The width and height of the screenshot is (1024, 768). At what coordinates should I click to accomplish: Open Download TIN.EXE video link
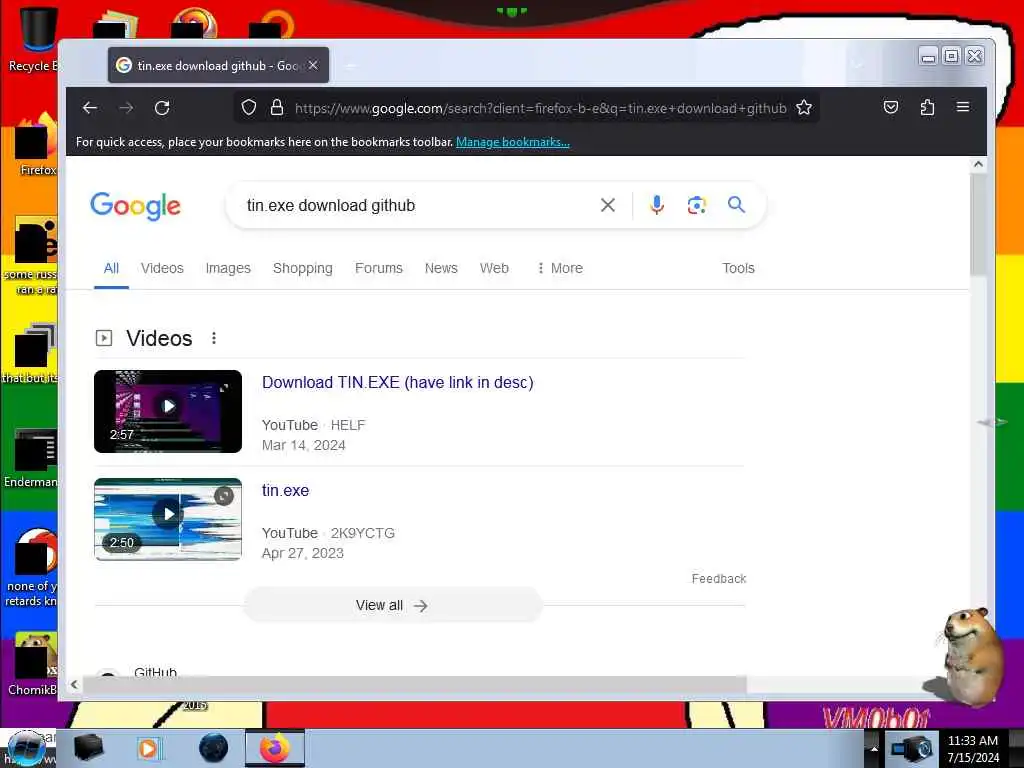pos(398,382)
